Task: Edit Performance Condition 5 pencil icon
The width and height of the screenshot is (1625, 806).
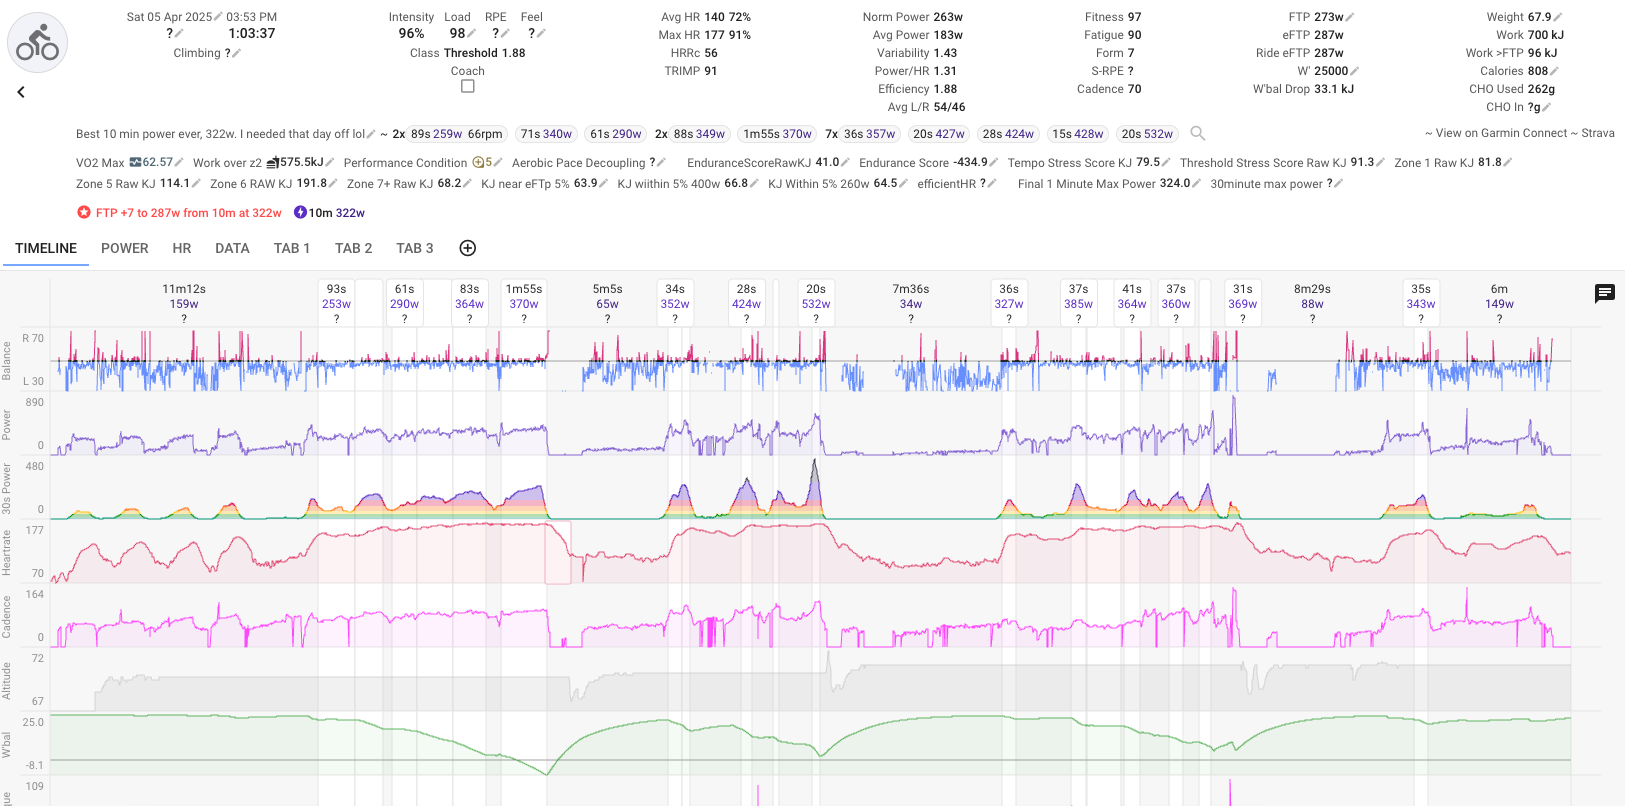Action: (497, 162)
